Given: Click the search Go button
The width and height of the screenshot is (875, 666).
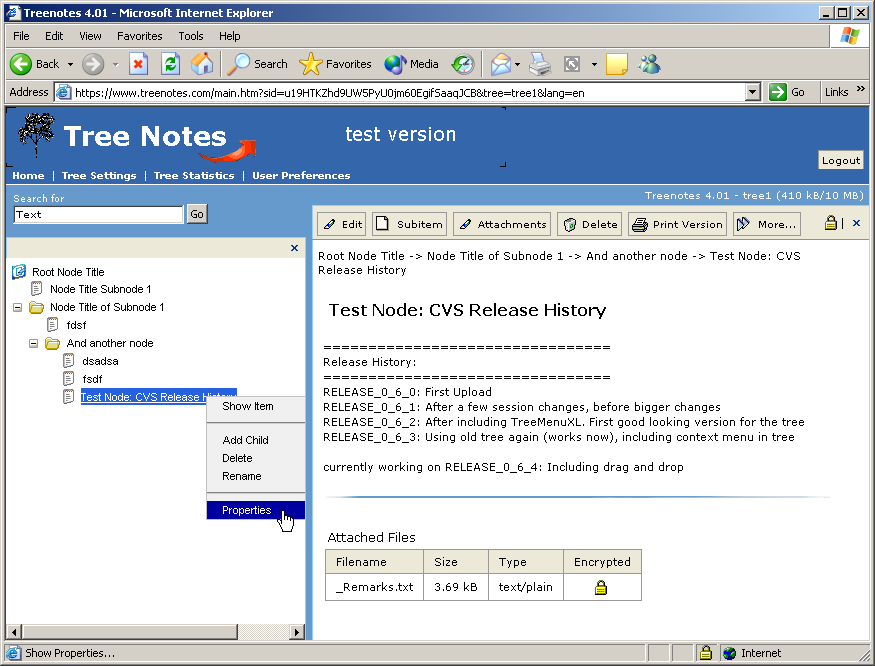Looking at the screenshot, I should coord(197,214).
